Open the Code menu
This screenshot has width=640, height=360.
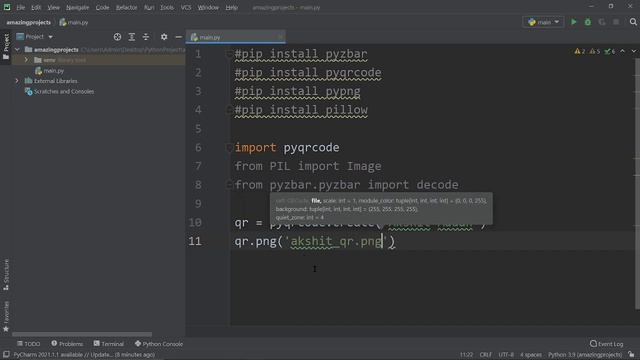pos(102,7)
